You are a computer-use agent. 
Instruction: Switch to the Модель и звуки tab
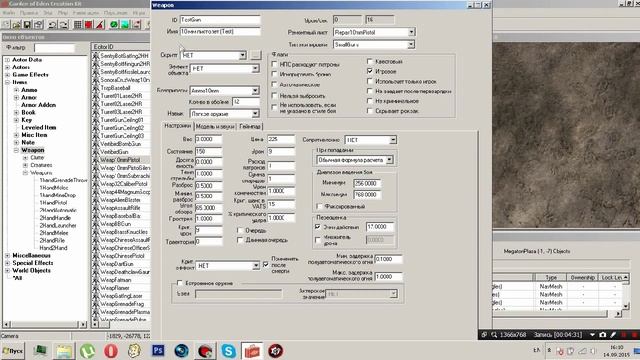click(215, 127)
